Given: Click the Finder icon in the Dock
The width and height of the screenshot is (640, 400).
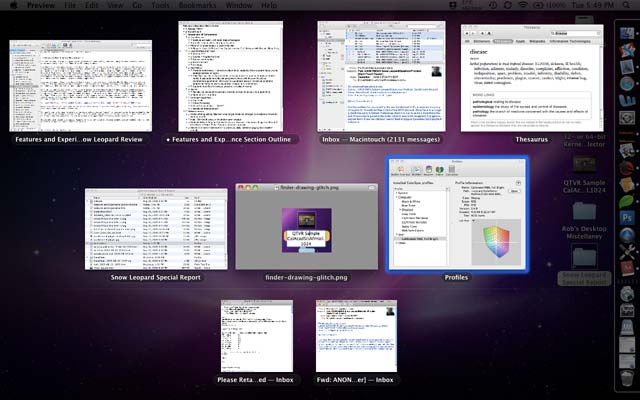Looking at the screenshot, I should (x=627, y=33).
